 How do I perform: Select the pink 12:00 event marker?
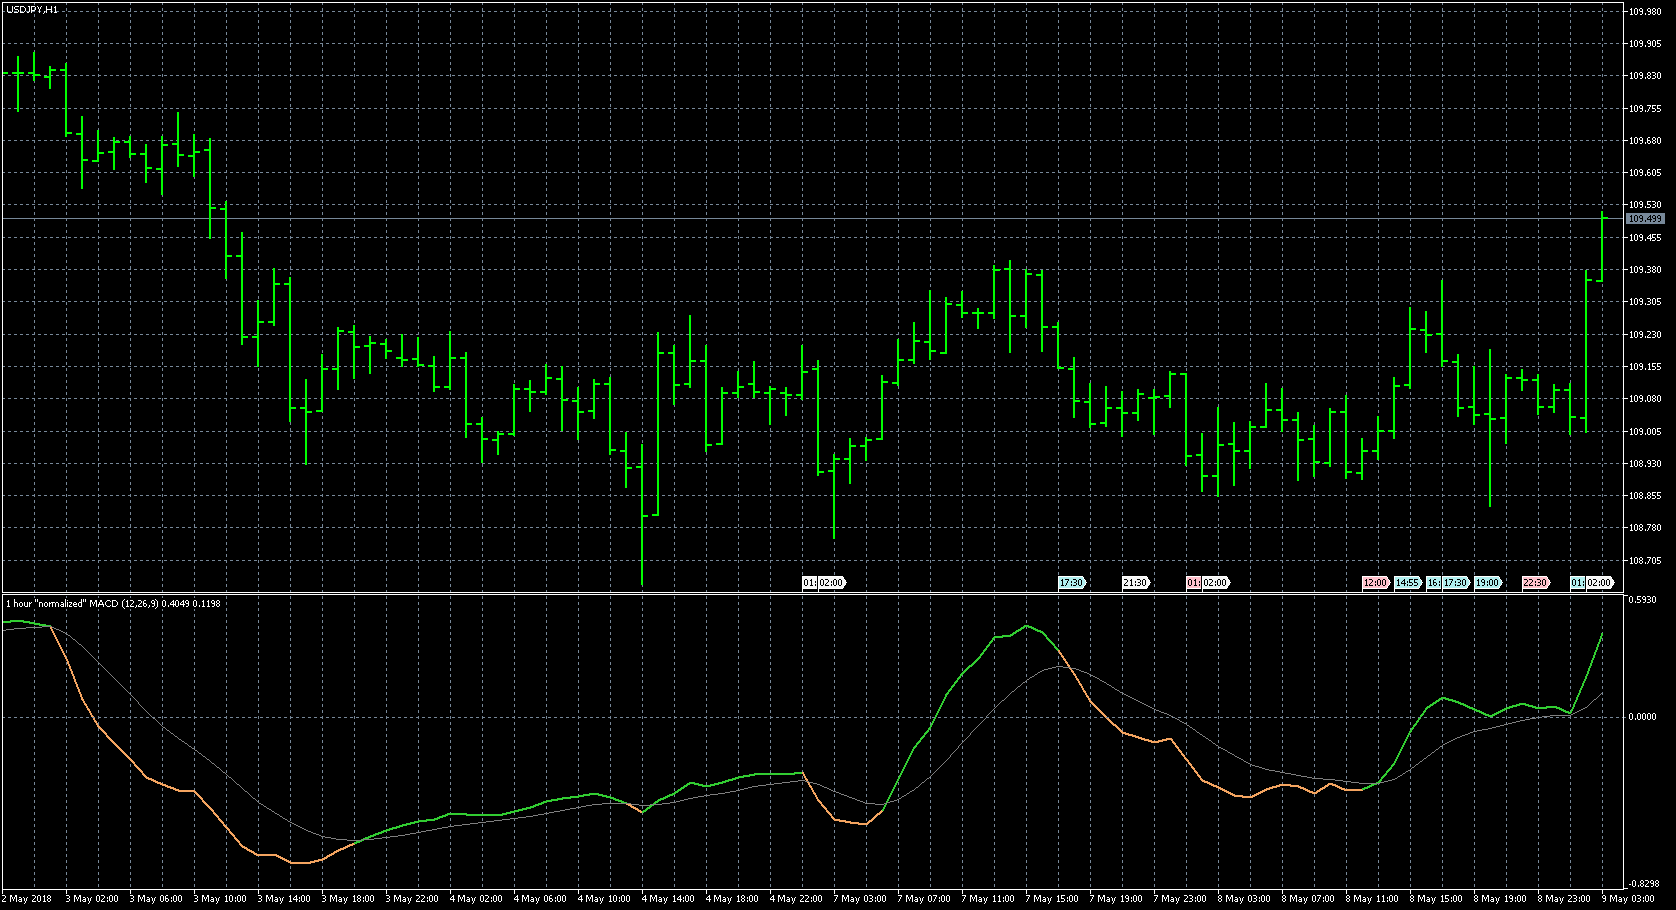point(1375,583)
